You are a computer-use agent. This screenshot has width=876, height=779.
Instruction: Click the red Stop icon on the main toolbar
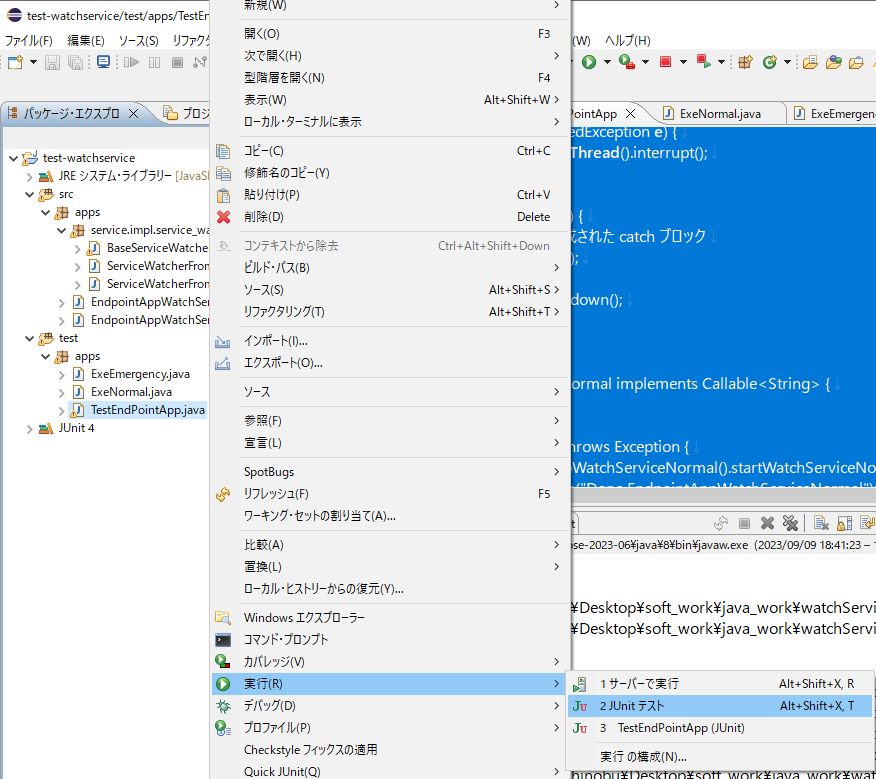tap(665, 61)
